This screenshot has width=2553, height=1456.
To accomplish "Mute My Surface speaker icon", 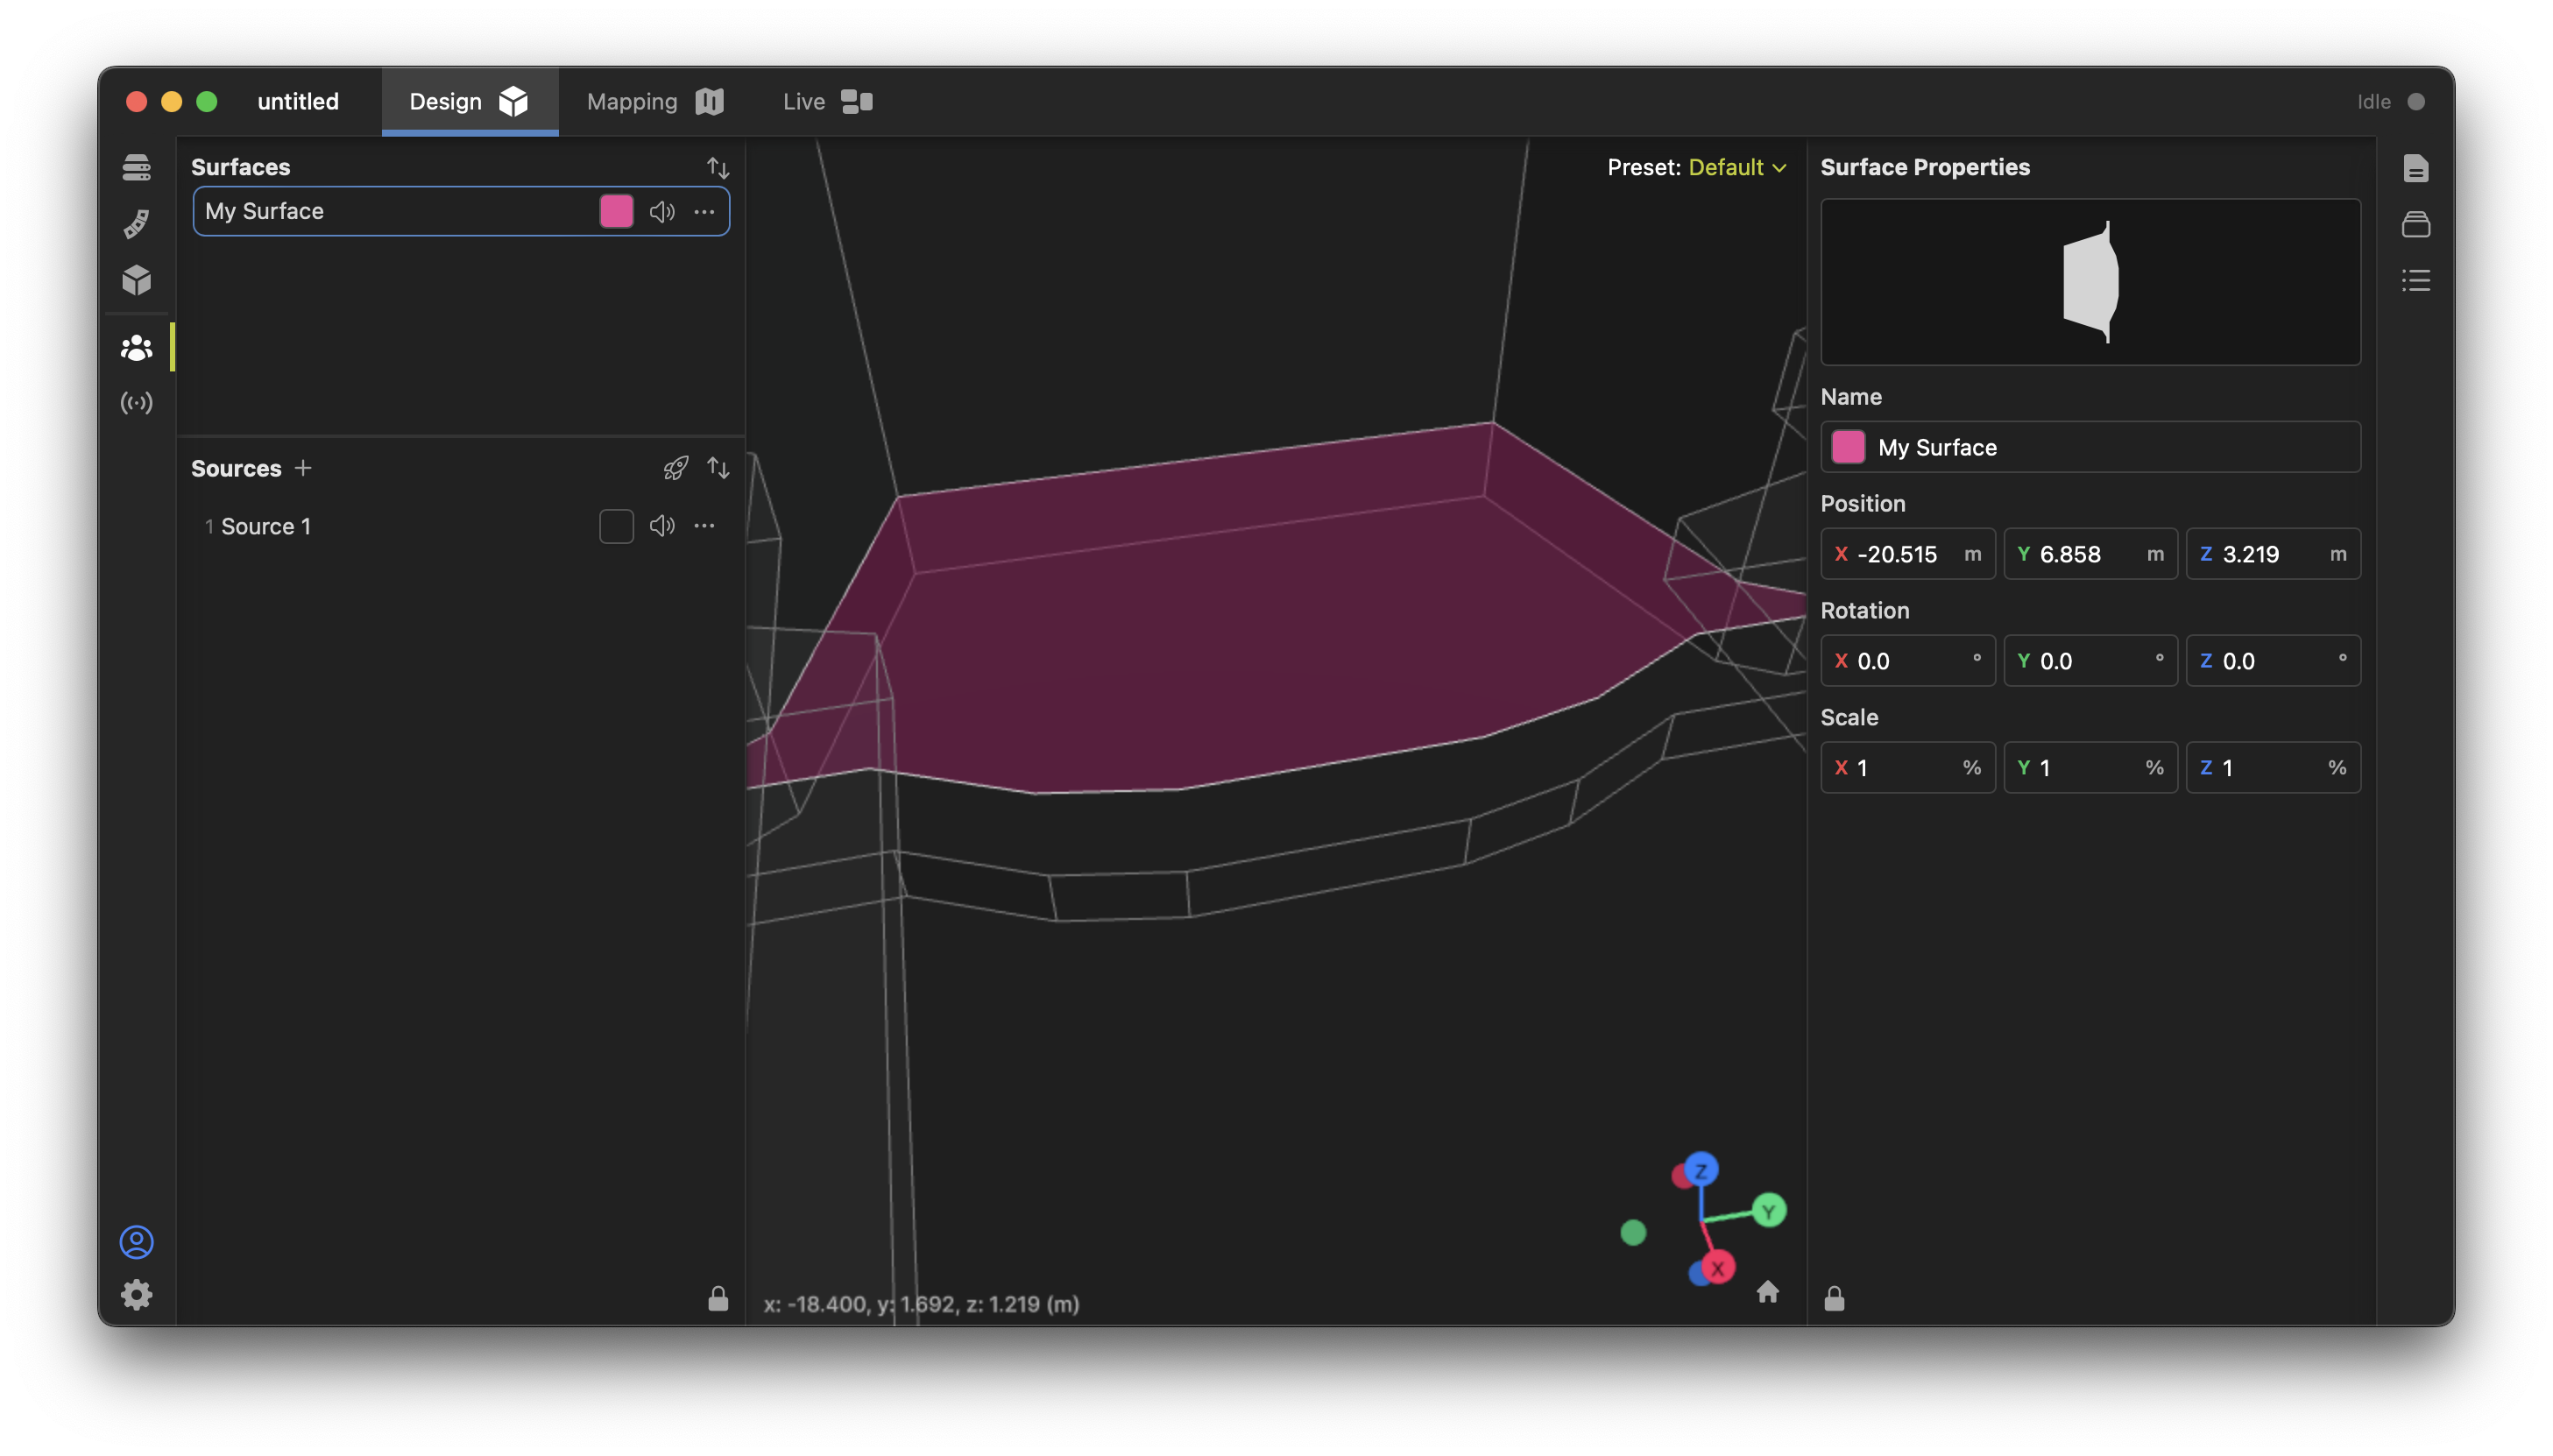I will [662, 212].
